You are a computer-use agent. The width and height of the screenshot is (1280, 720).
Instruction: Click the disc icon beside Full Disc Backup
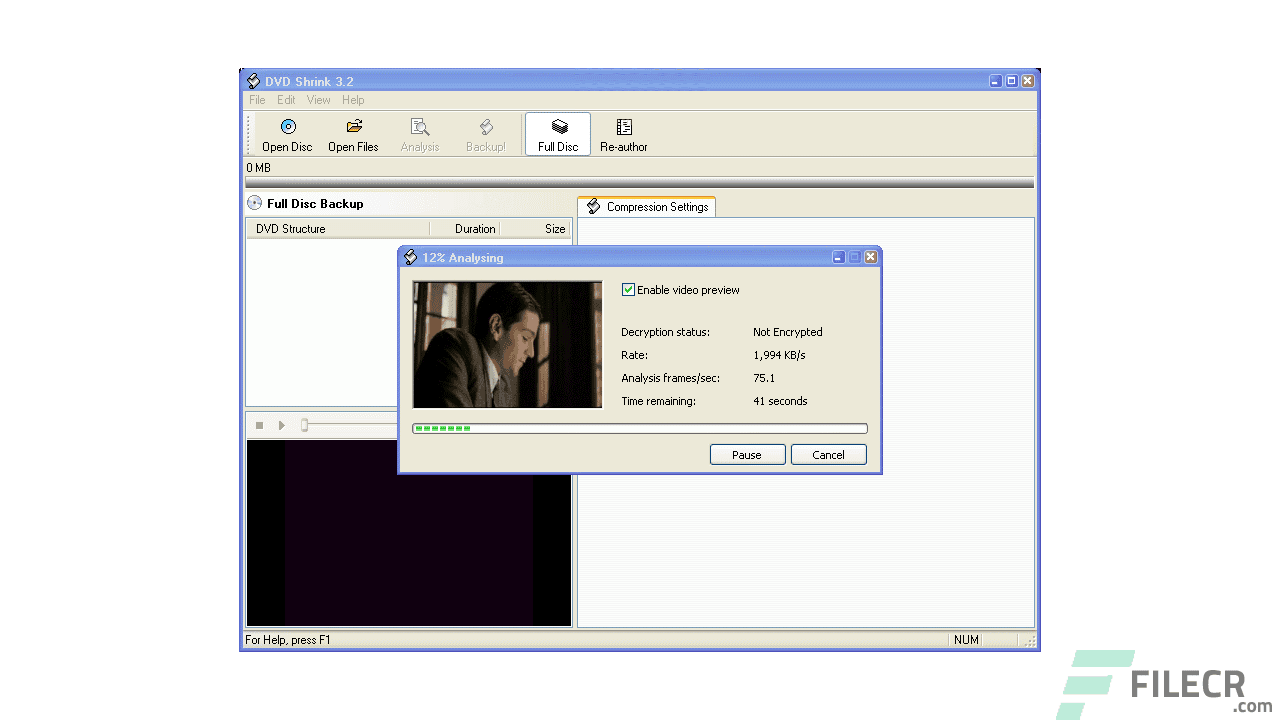[253, 202]
